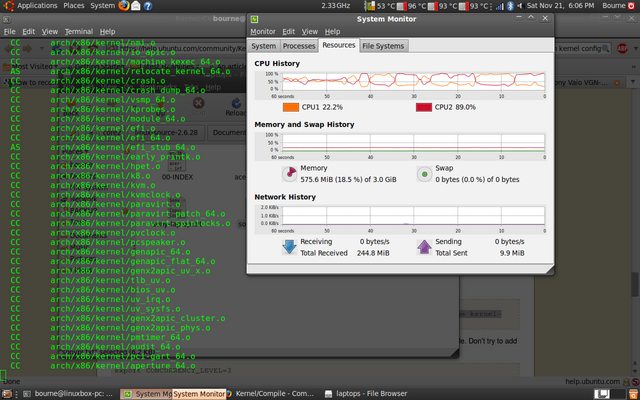Click the Bluetooth icon in system tray
Image resolution: width=640 pixels, height=400 pixels.
pos(508,6)
